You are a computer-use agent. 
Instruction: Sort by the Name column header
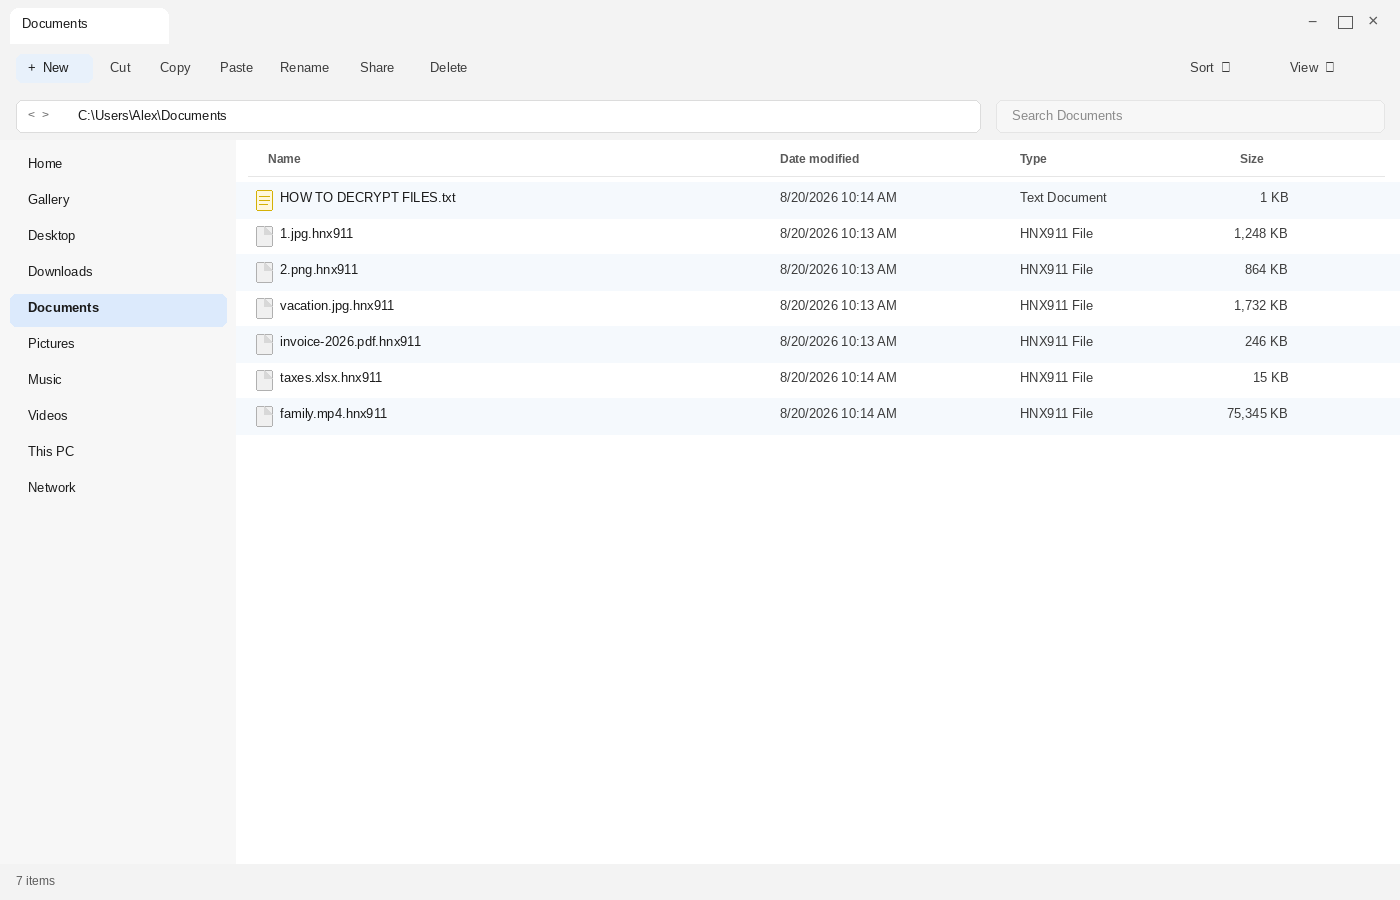click(284, 159)
